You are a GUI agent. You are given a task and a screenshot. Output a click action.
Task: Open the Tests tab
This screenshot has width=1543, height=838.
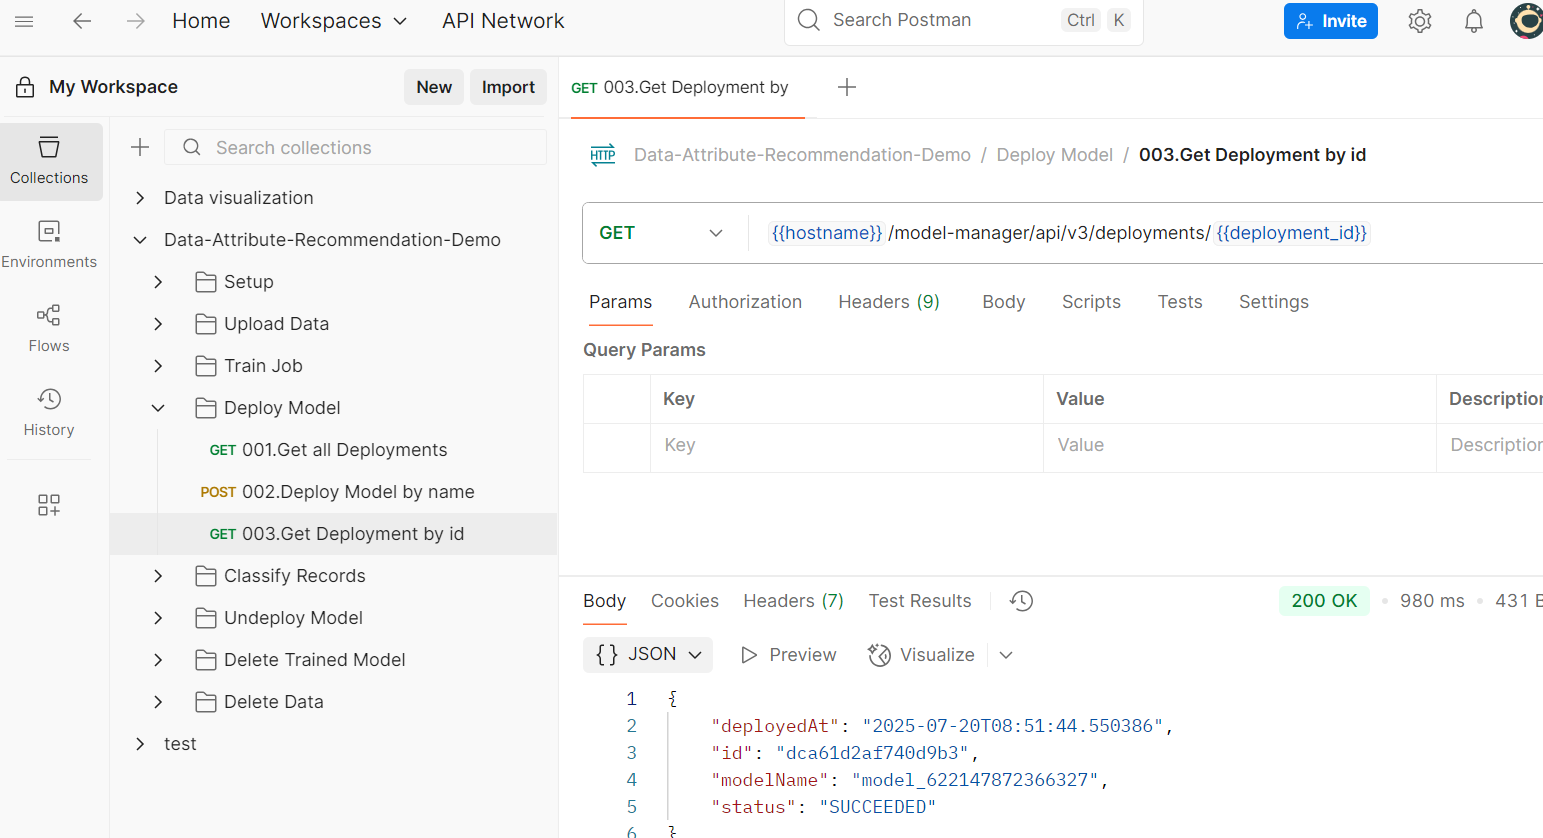pos(1180,302)
